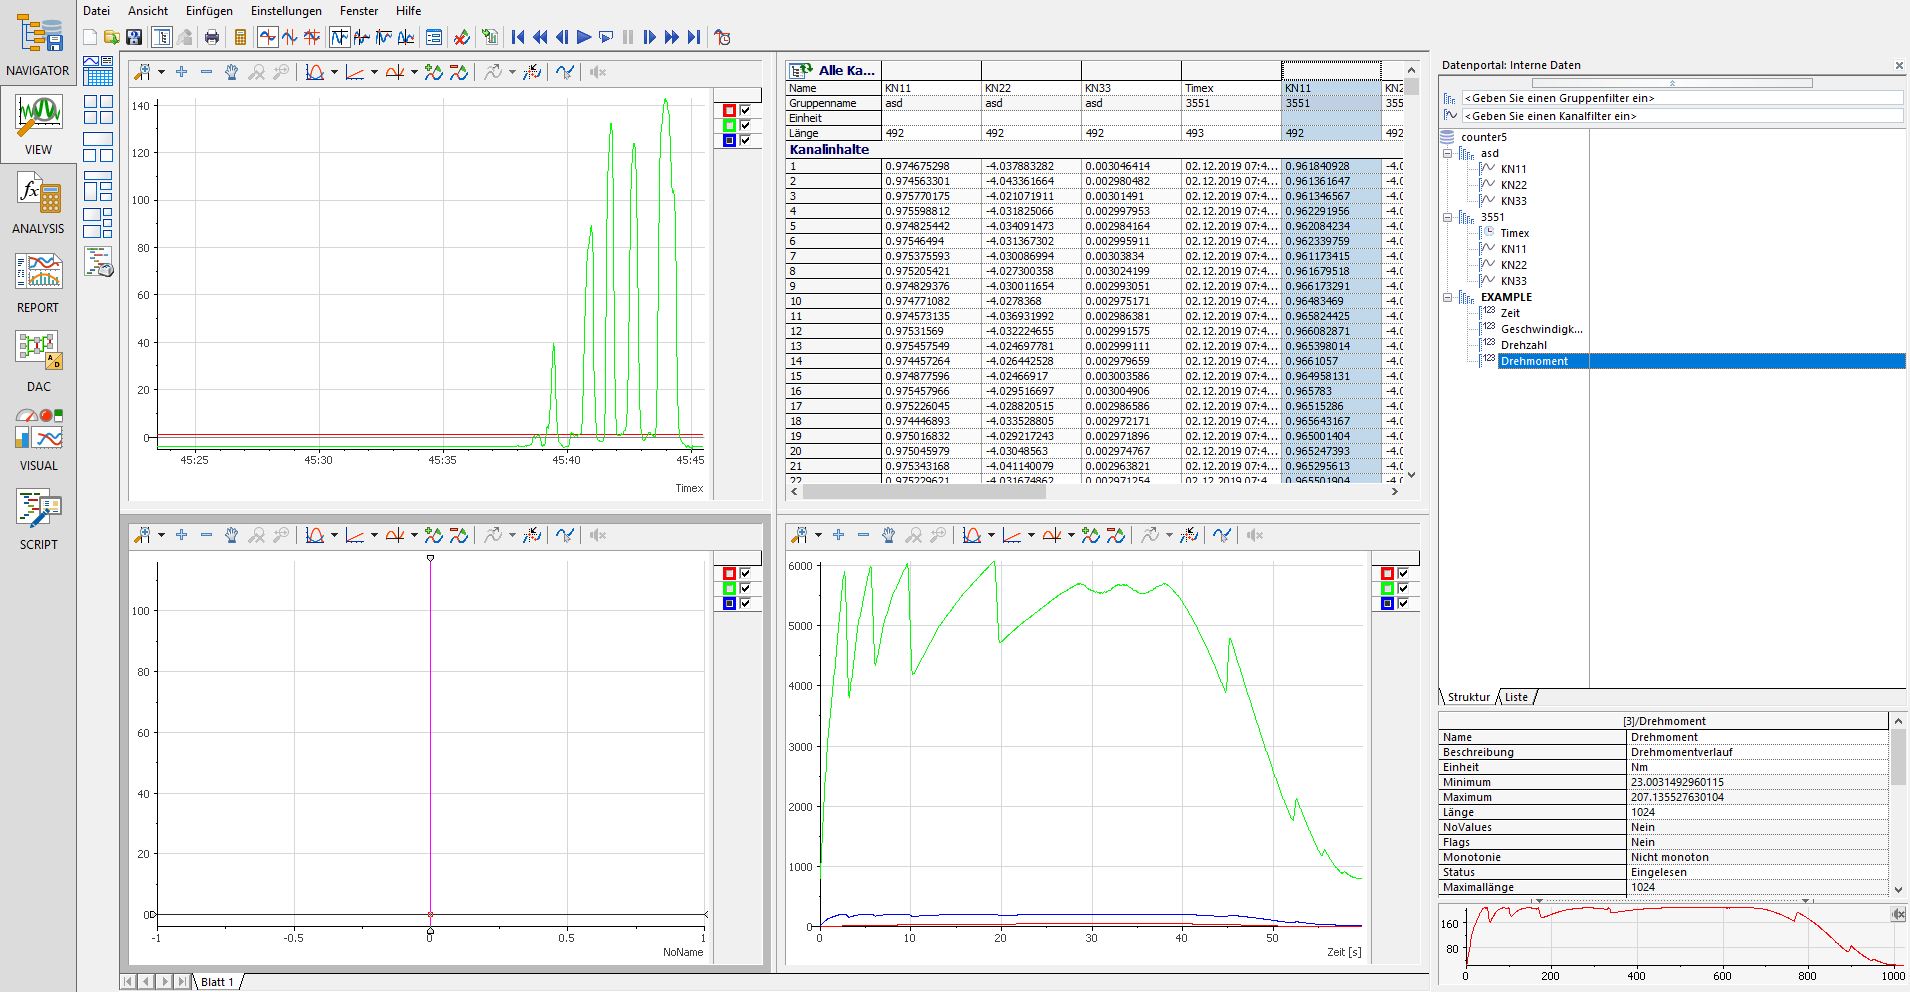Uncheck the red curve checkbox in top-left chart legend
Screen dimensions: 1910x992
tap(745, 110)
